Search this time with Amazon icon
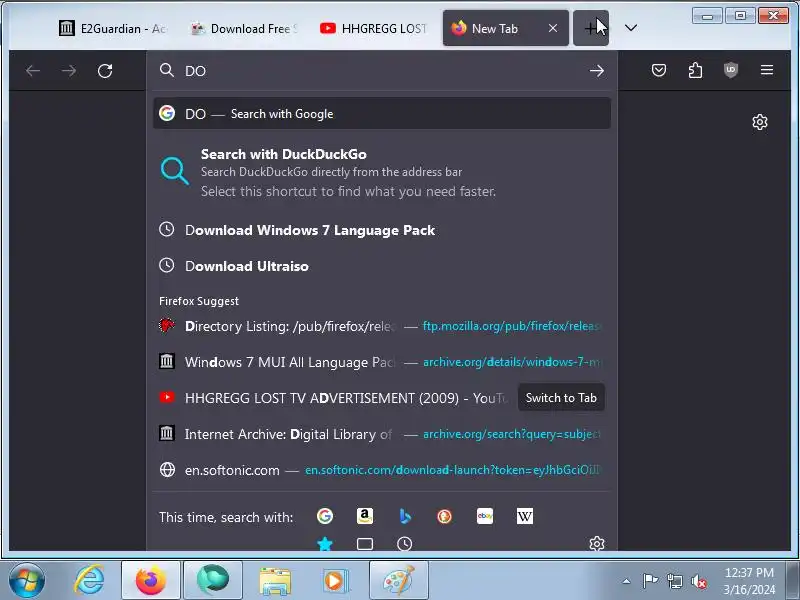Screen dimensions: 800x600 tap(365, 516)
